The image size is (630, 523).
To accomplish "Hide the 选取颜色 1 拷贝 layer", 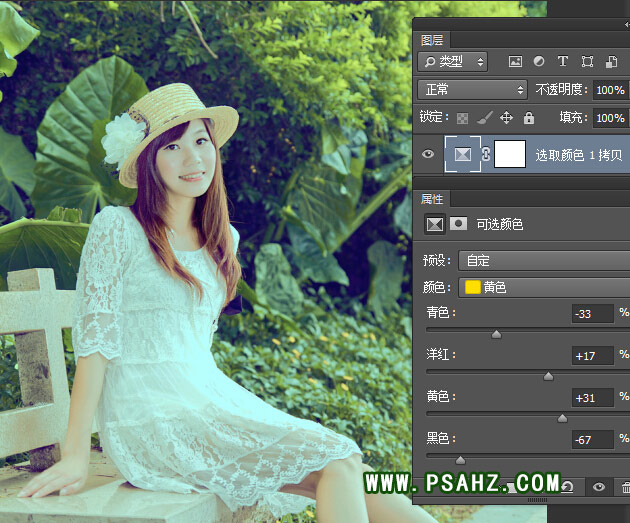I will point(429,154).
